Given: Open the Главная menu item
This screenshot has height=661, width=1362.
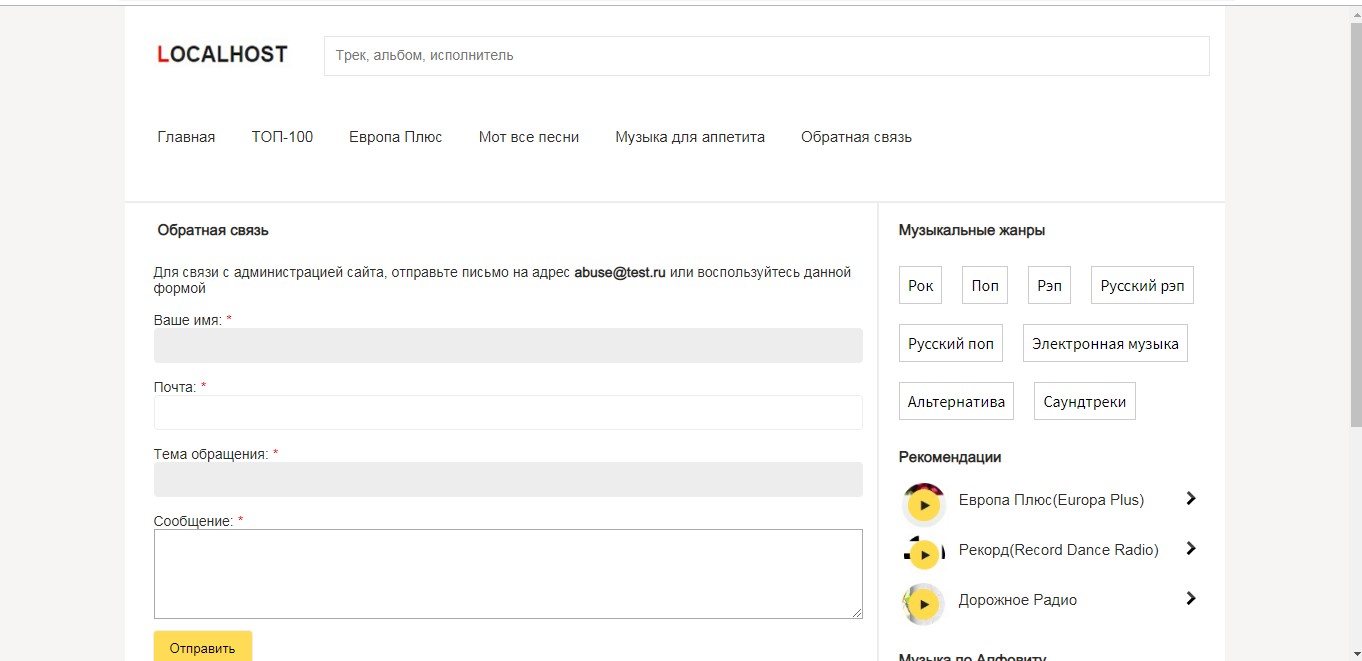Looking at the screenshot, I should point(186,137).
